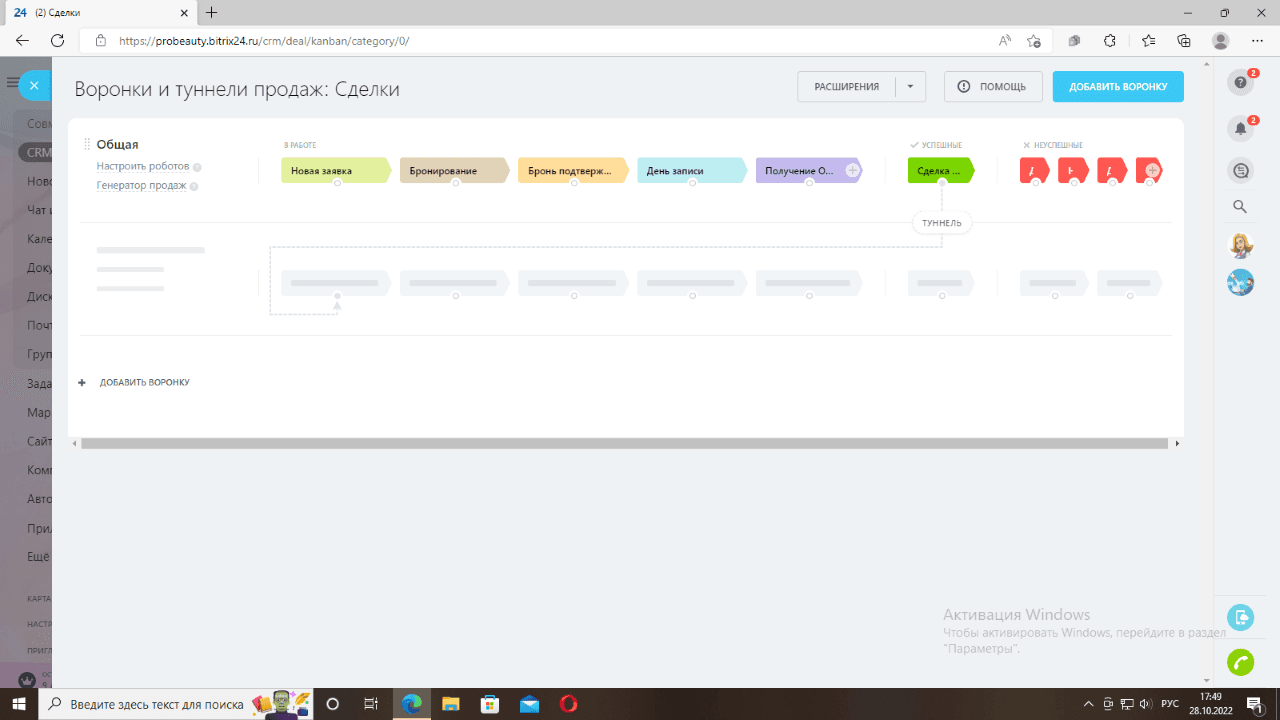Select the День записи stage
Image resolution: width=1280 pixels, height=720 pixels.
[692, 171]
